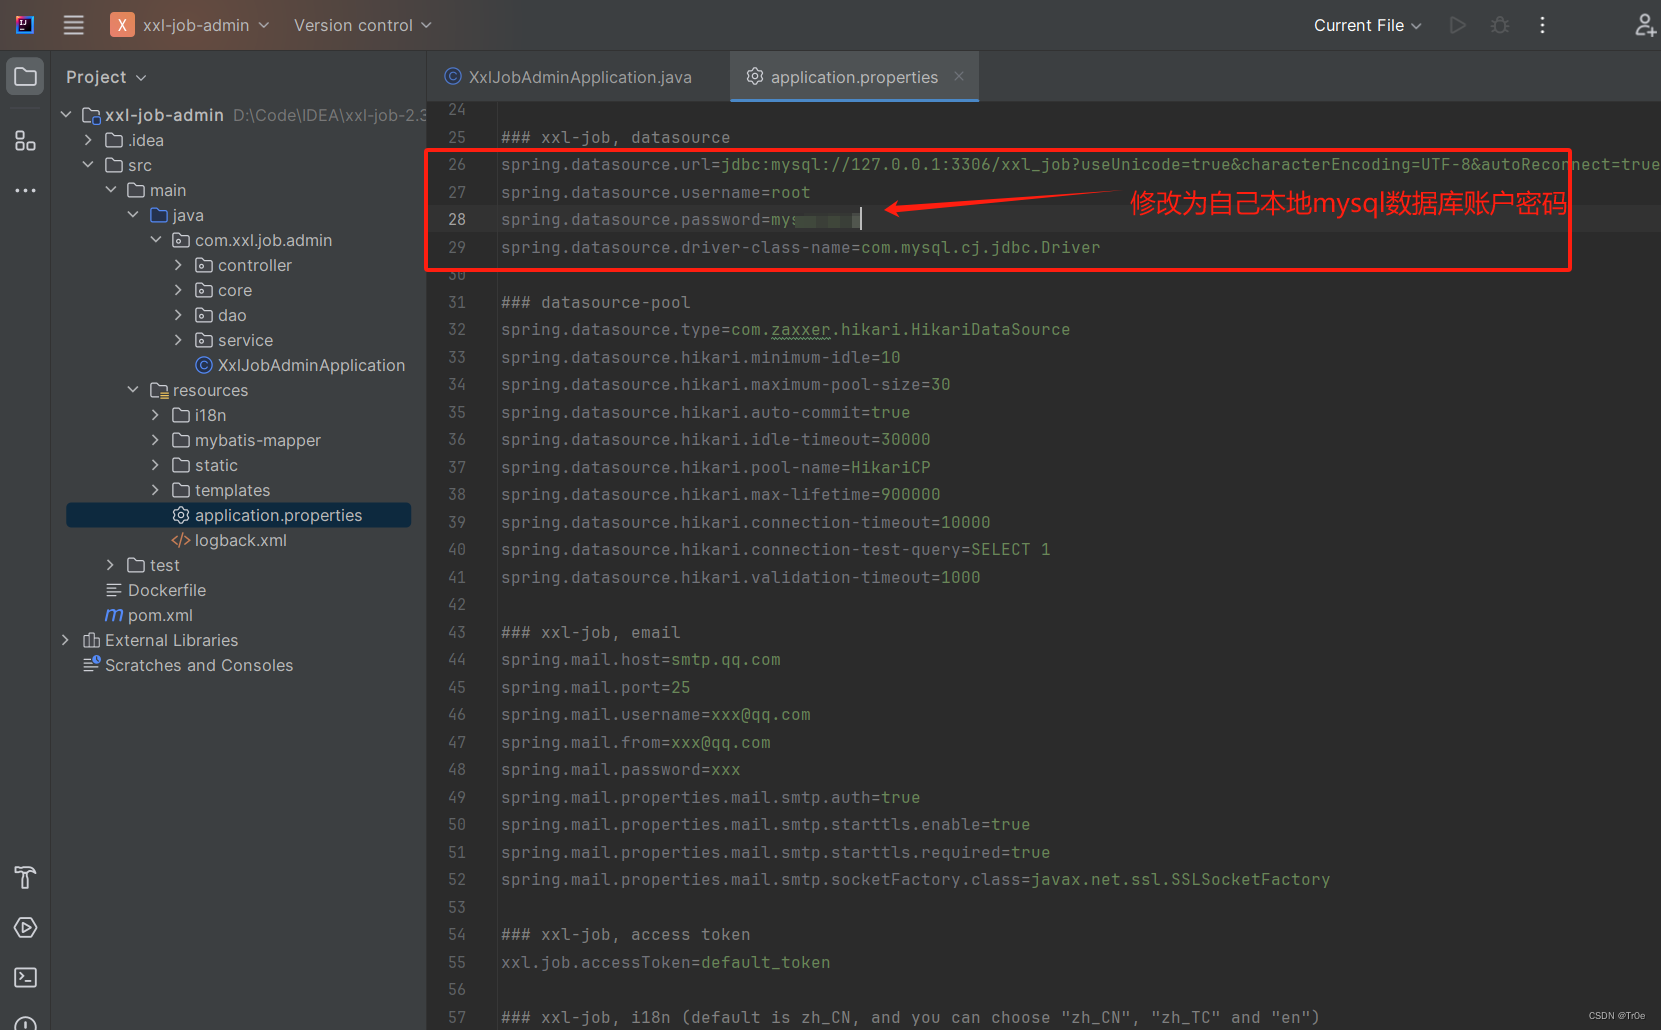The width and height of the screenshot is (1661, 1030).
Task: Open the add-user collaboration icon
Action: coord(1645,25)
